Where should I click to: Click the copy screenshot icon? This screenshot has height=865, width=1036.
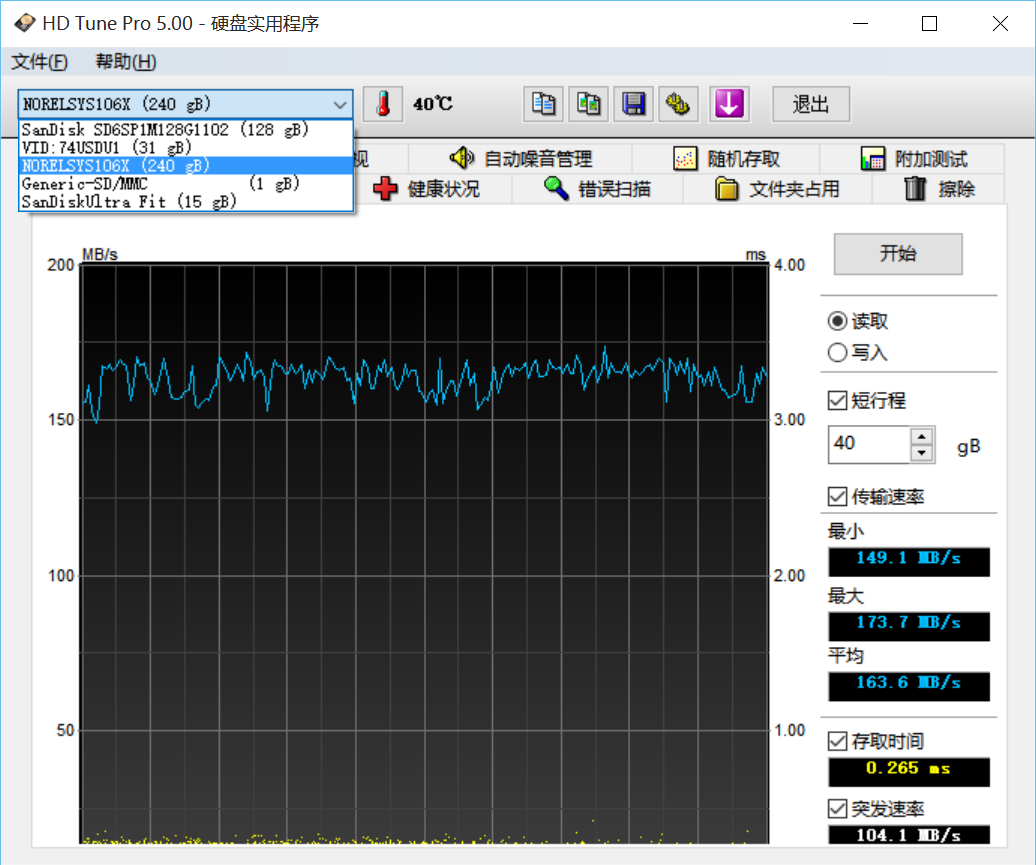(x=588, y=104)
